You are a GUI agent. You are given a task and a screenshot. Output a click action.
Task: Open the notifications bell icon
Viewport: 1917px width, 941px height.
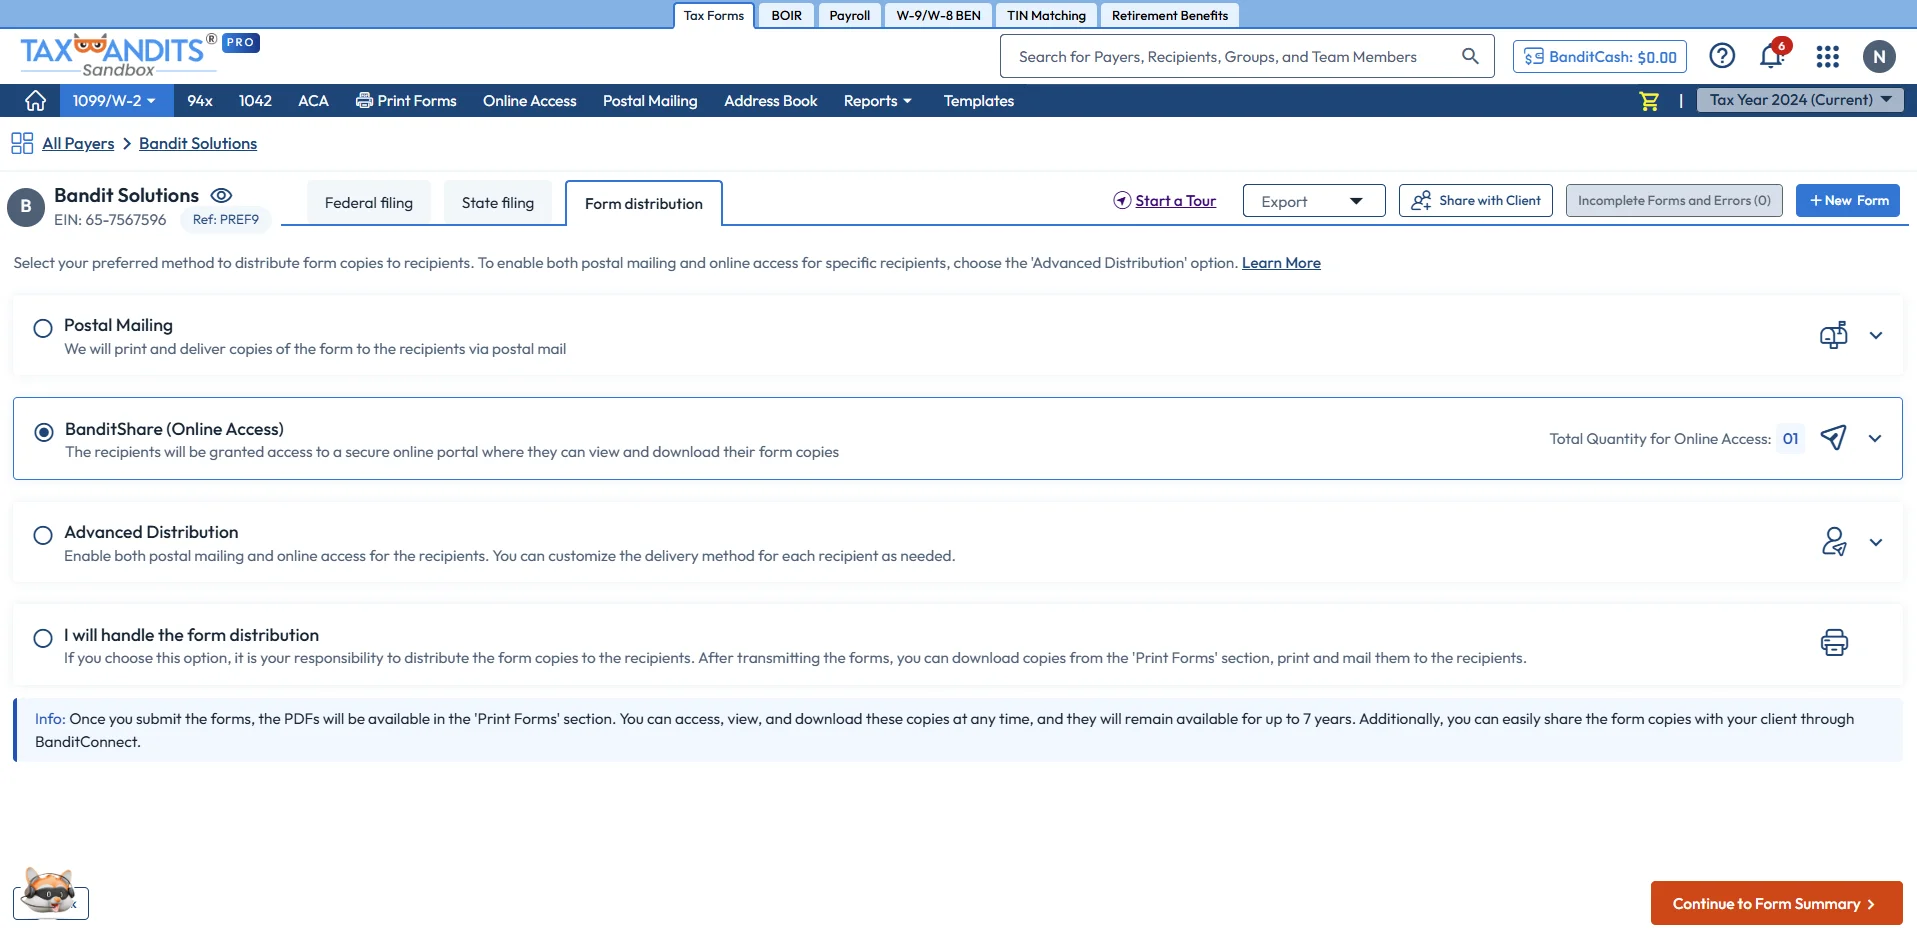pyautogui.click(x=1772, y=56)
